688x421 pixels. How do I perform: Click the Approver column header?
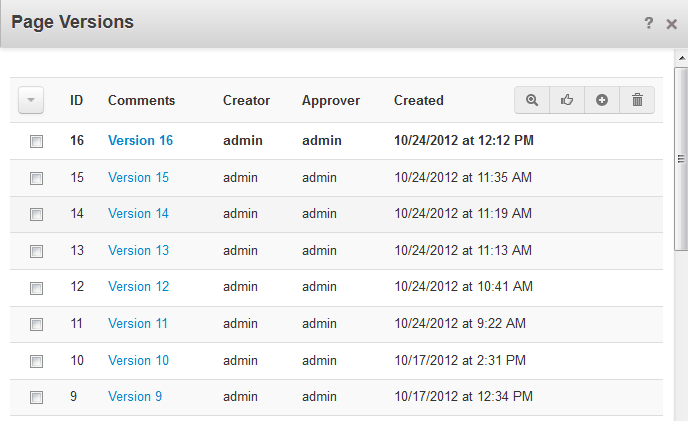pyautogui.click(x=330, y=100)
